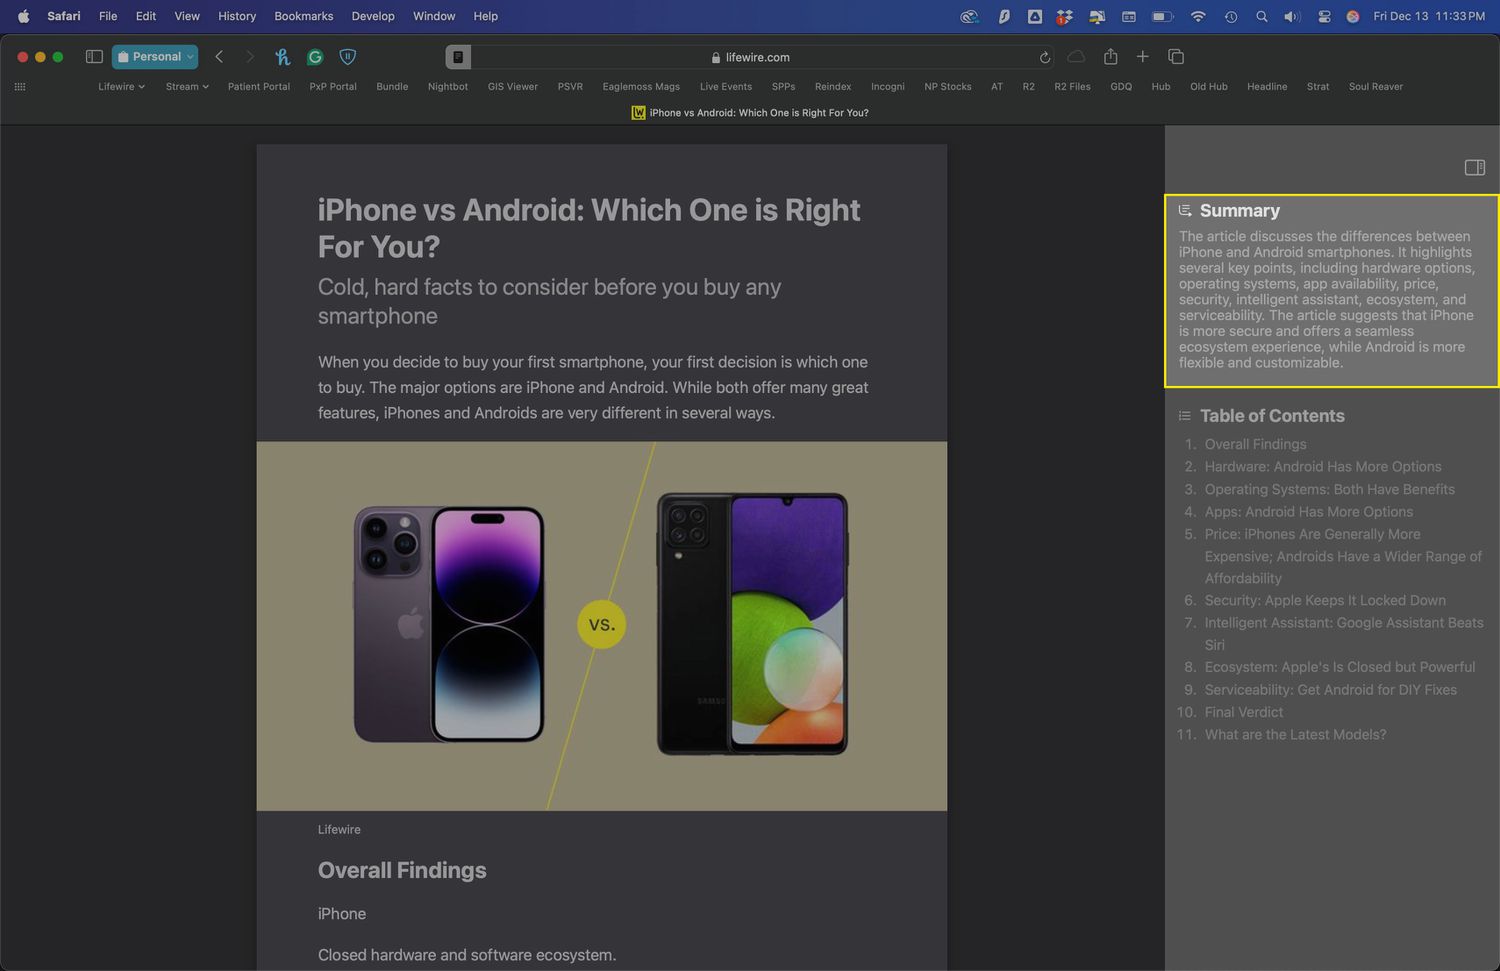
Task: Open the Personal profile dropdown
Action: click(155, 57)
